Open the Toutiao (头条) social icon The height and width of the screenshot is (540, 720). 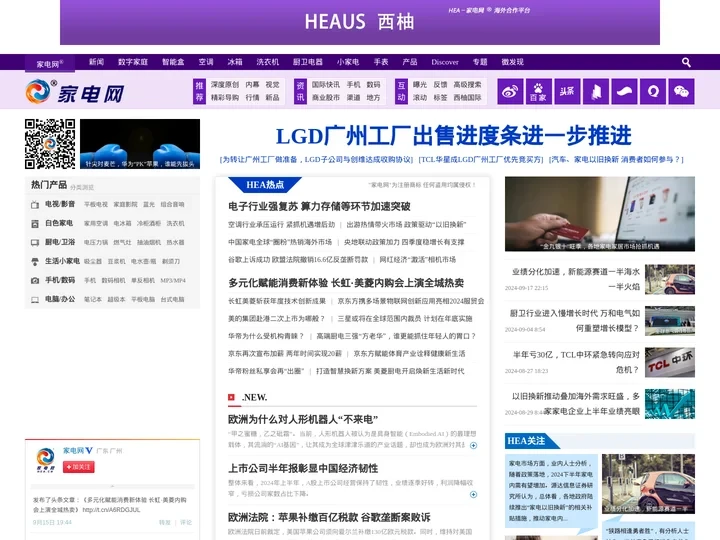(567, 91)
